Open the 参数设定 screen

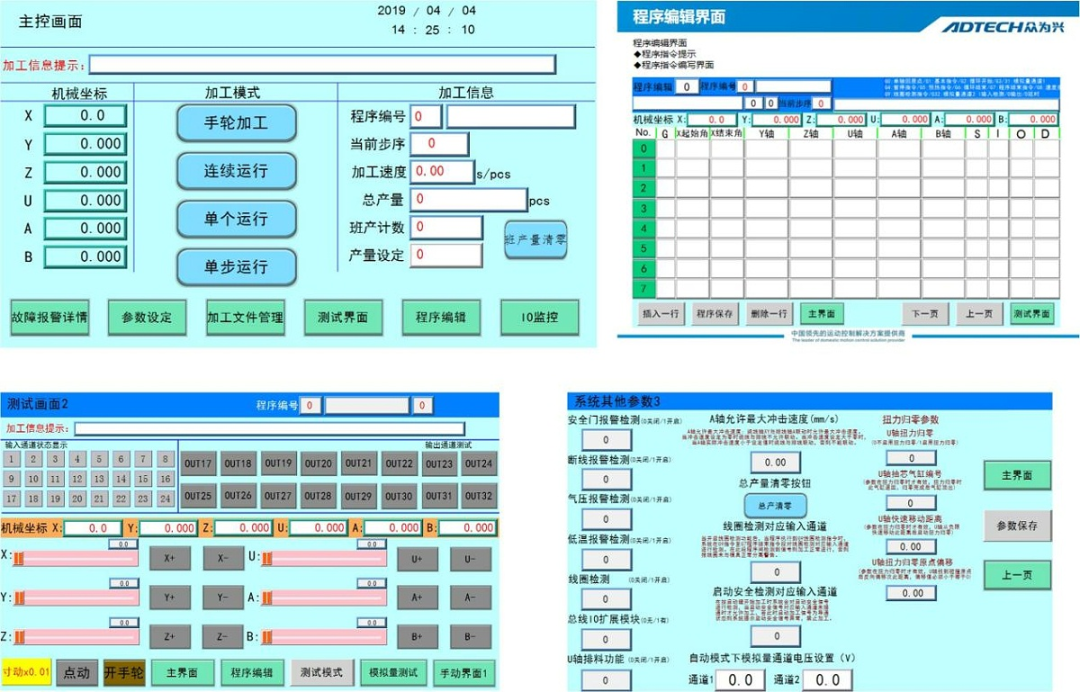tap(147, 317)
